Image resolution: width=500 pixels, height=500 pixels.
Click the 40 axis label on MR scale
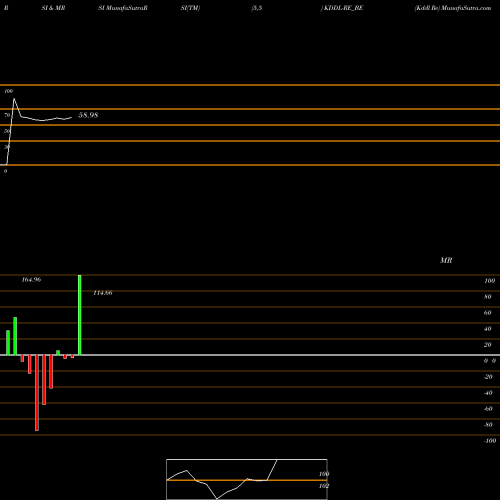tap(488, 329)
